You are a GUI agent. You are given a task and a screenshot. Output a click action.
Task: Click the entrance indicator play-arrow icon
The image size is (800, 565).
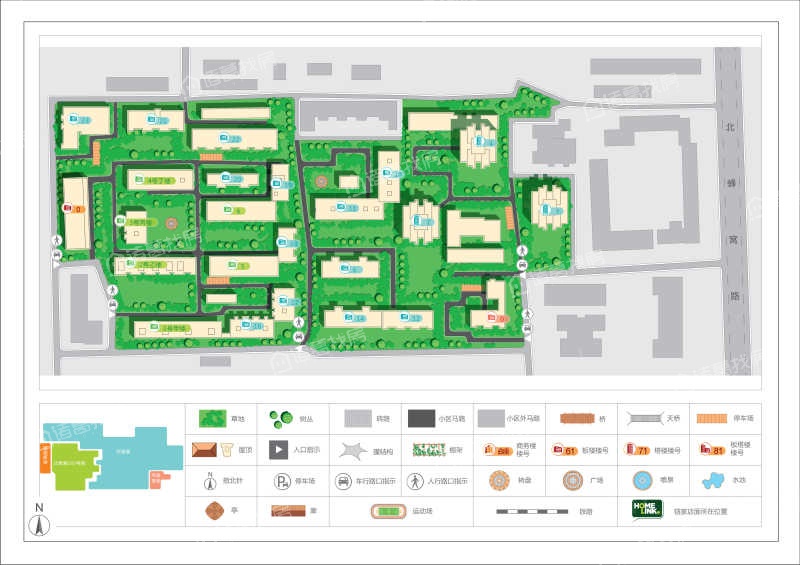coord(279,450)
